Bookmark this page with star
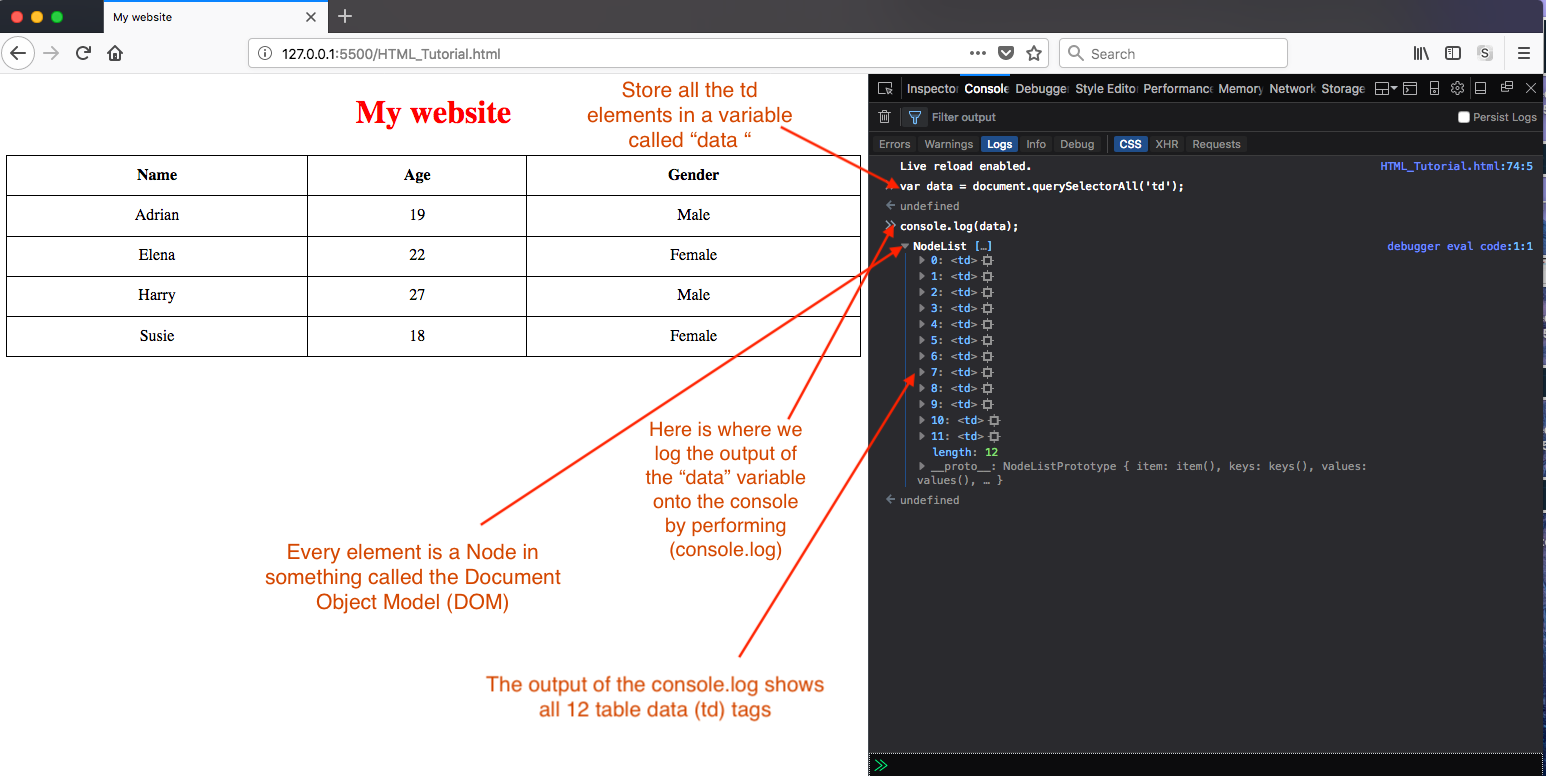Image resolution: width=1546 pixels, height=776 pixels. pyautogui.click(x=1034, y=53)
